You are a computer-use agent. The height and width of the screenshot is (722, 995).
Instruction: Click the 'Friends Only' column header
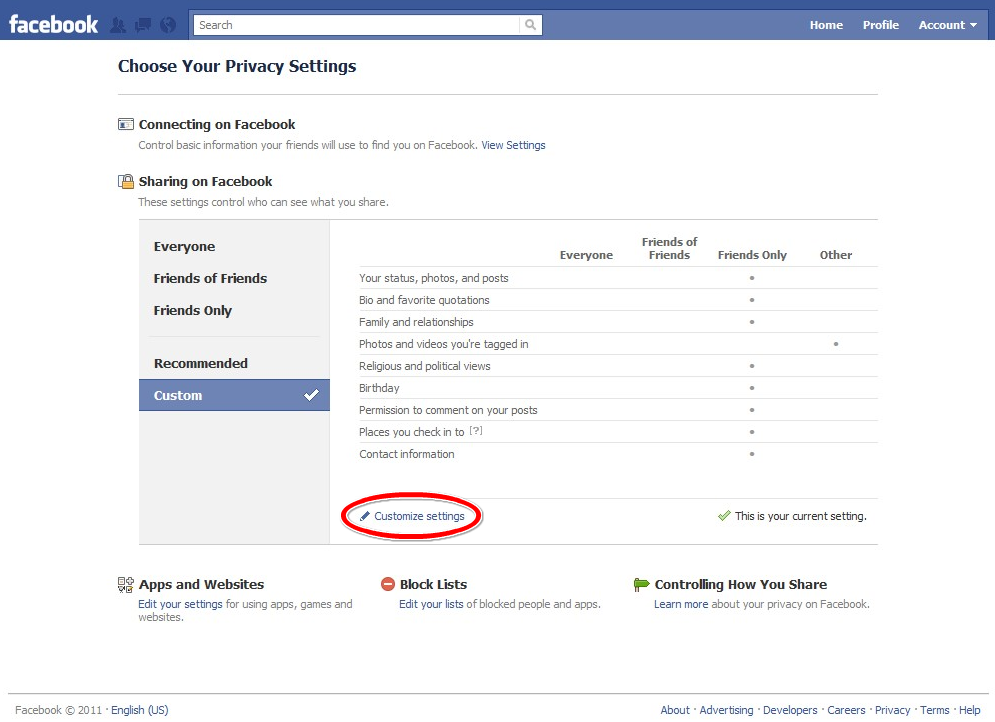[752, 255]
